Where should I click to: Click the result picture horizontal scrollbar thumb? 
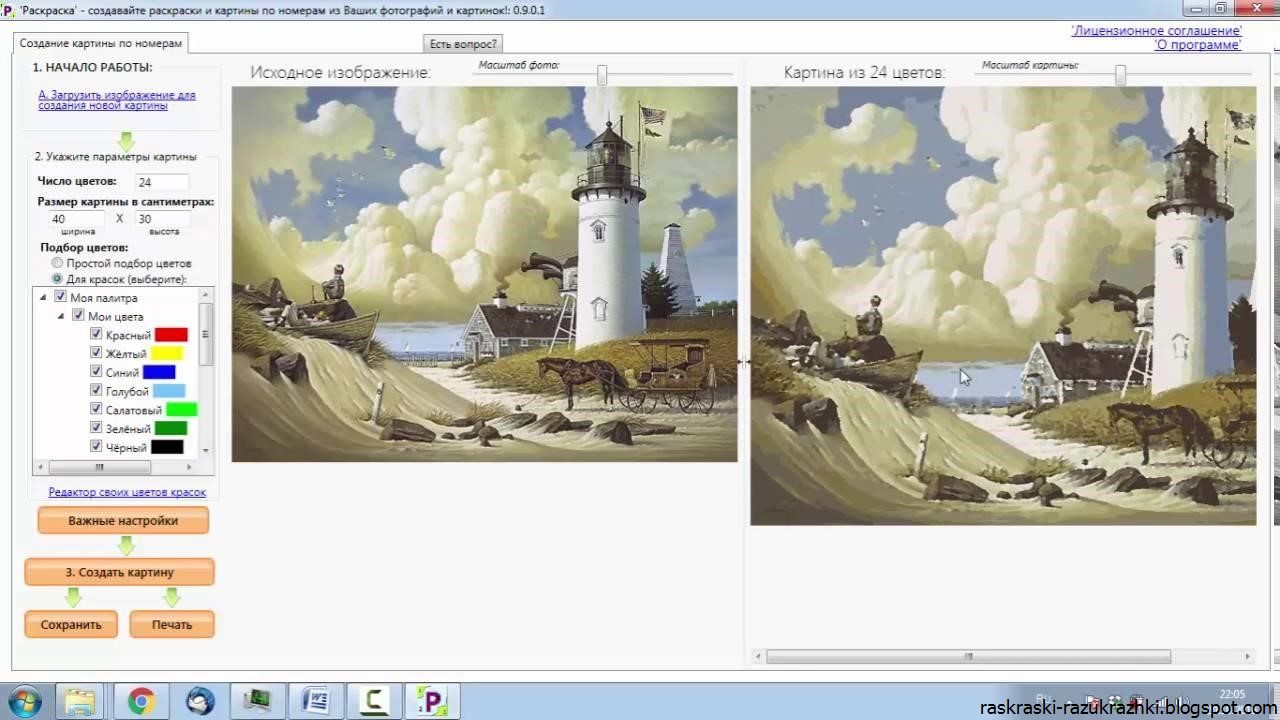[968, 657]
